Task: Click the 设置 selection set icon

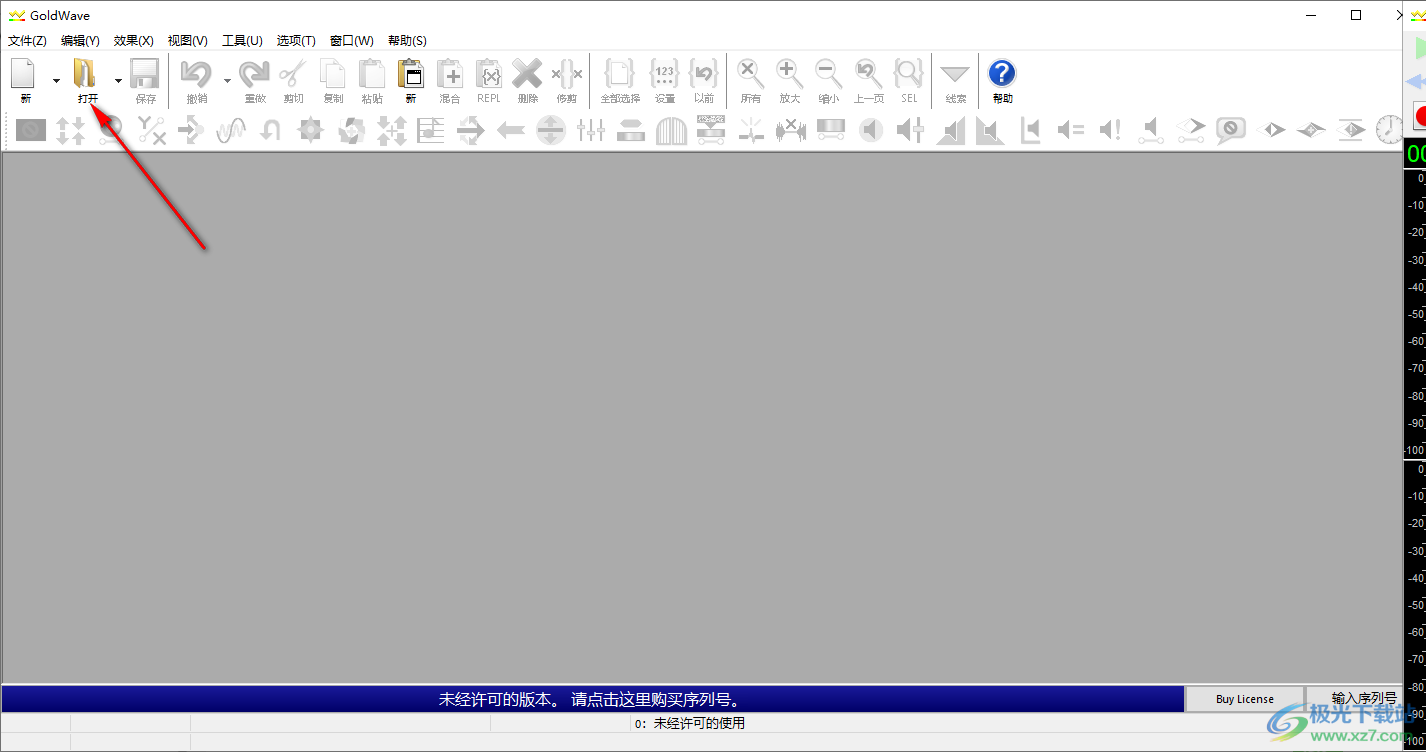Action: [665, 74]
